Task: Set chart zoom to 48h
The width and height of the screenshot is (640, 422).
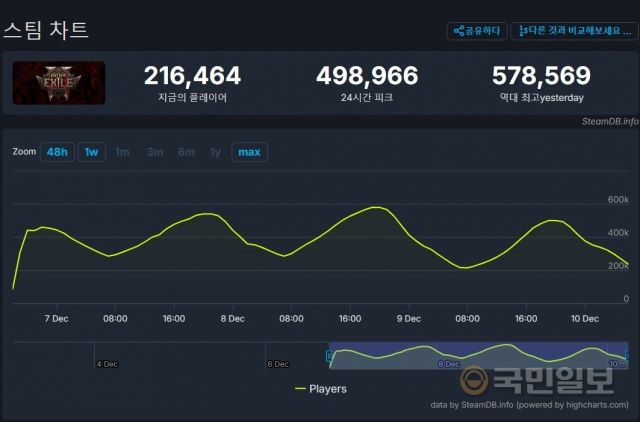Action: 57,152
